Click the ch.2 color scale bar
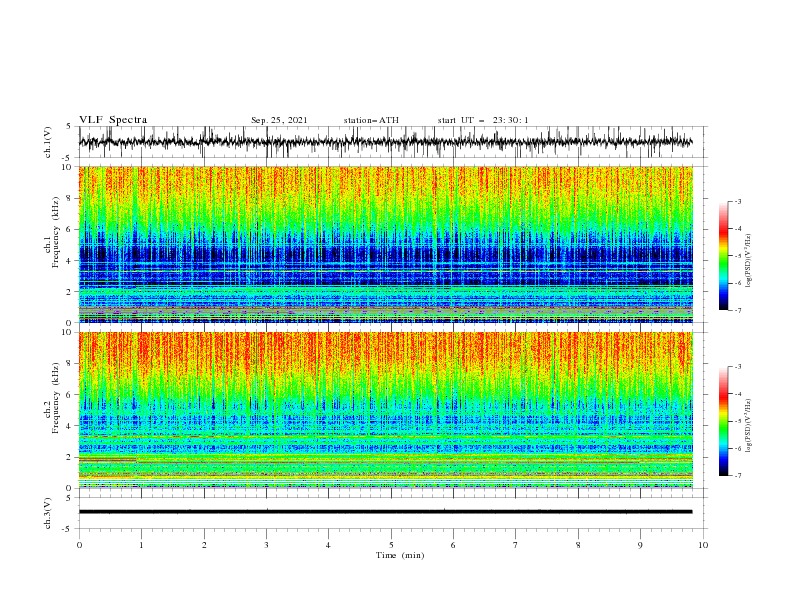Viewport: 792px width, 612px height. point(724,421)
